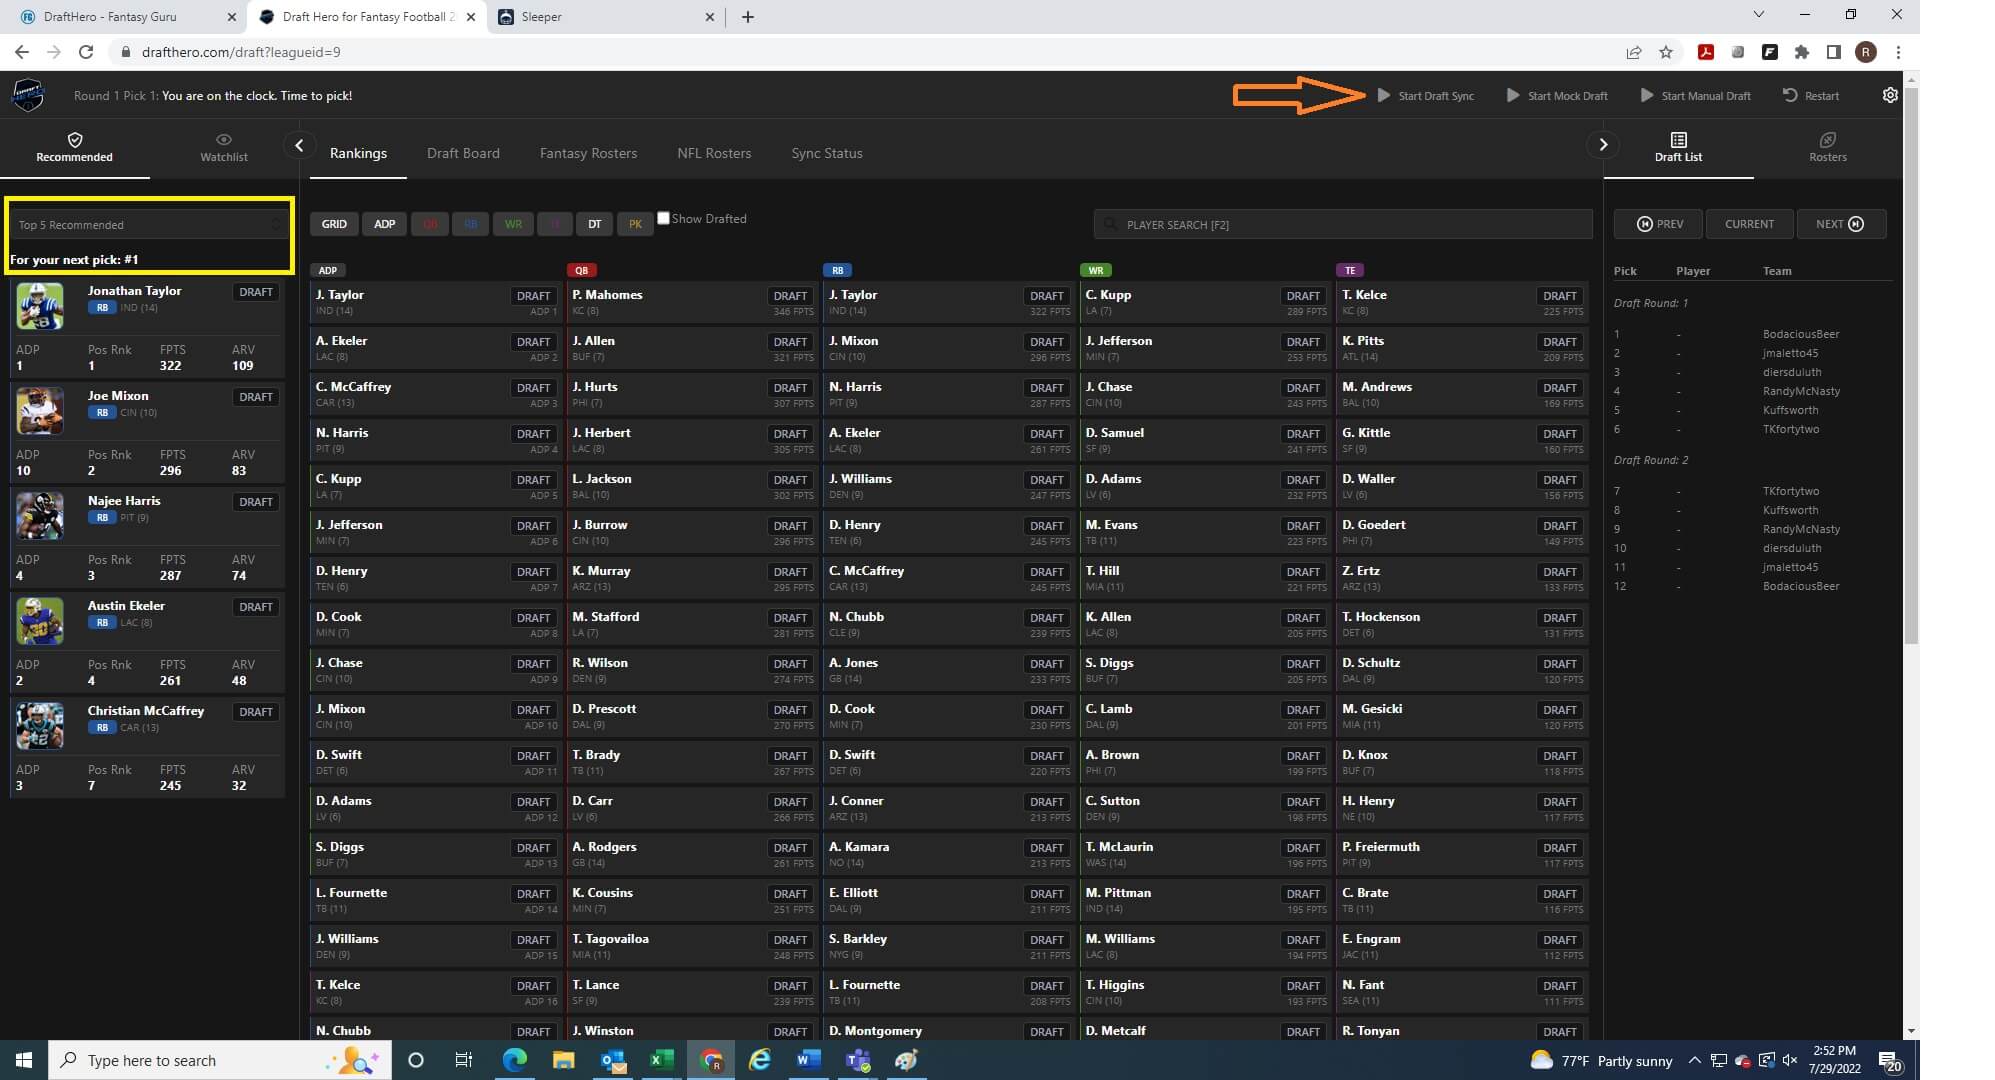Open the Extensions puzzle menu
Image resolution: width=1995 pixels, height=1080 pixels.
tap(1802, 52)
